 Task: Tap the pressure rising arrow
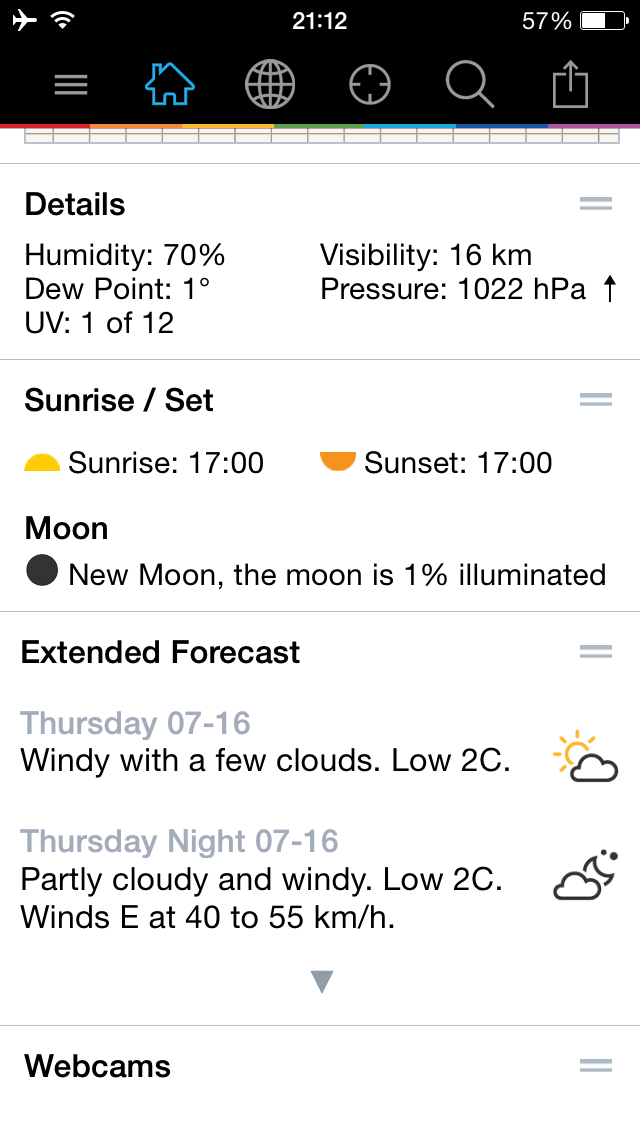coord(610,289)
